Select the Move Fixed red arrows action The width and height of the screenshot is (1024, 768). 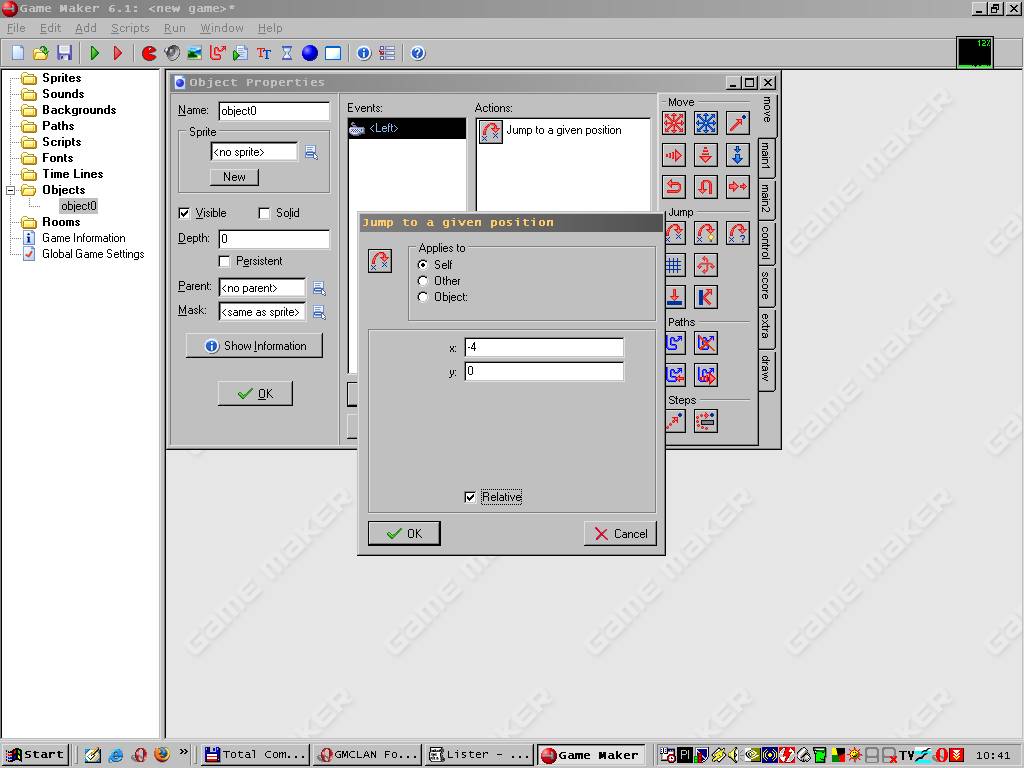(x=675, y=123)
